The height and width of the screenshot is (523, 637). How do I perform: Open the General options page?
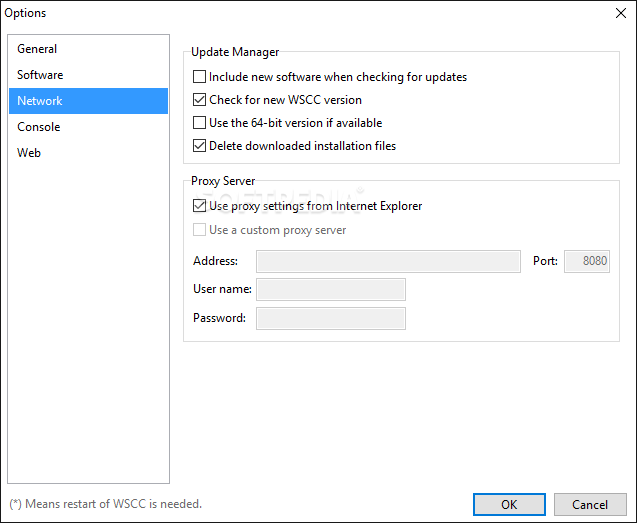pos(37,49)
